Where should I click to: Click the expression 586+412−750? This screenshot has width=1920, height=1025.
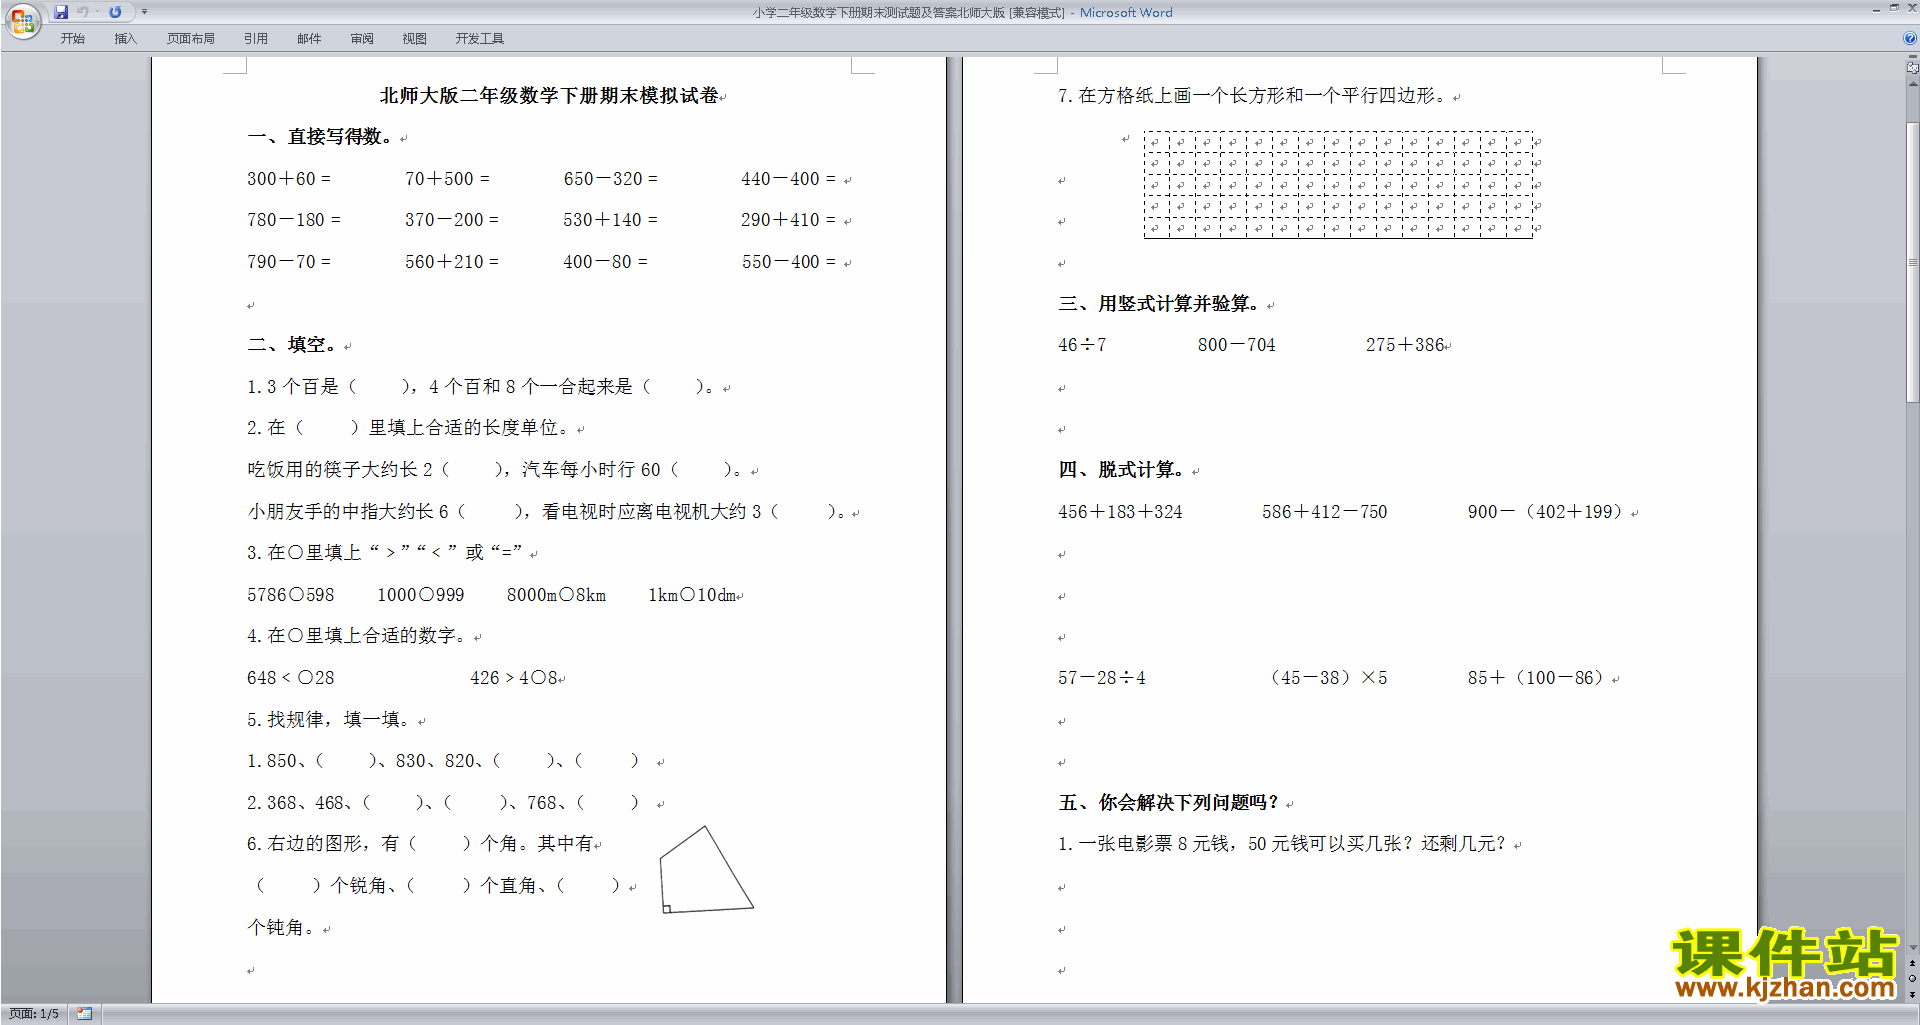click(x=1324, y=512)
